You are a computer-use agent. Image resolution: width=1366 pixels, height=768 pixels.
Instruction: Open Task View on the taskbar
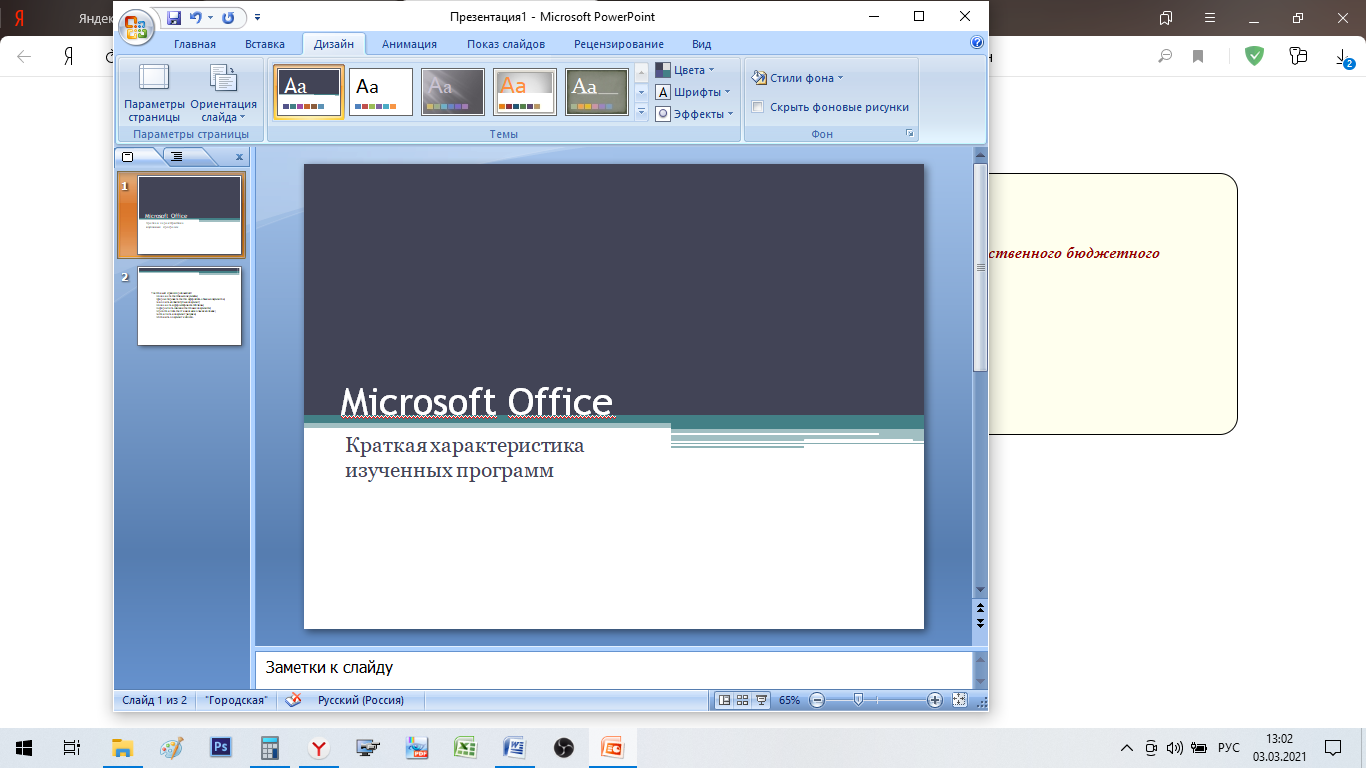point(72,747)
